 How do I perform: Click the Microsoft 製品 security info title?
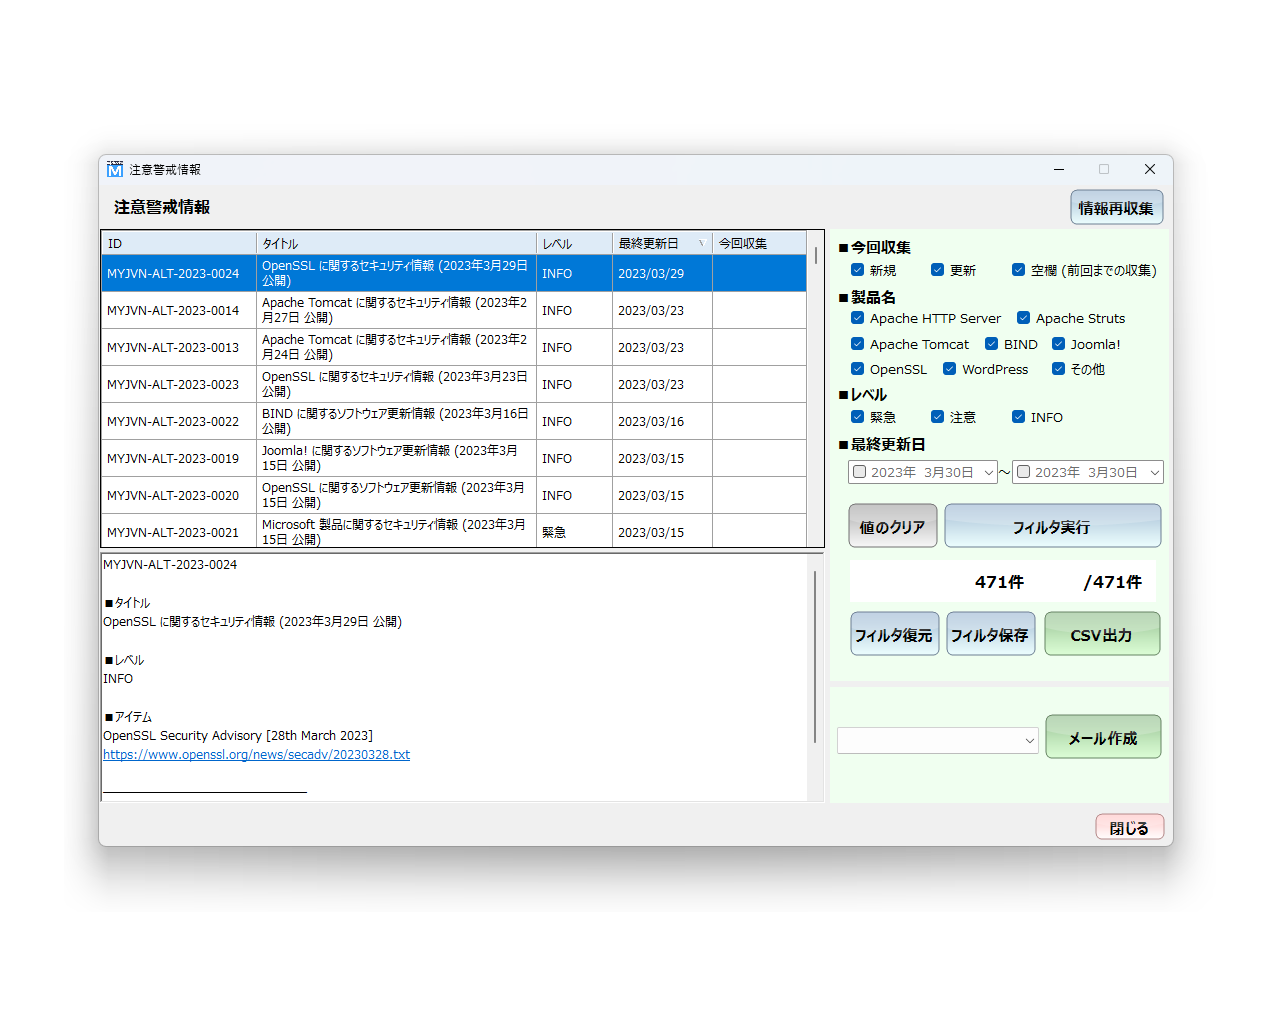pos(396,531)
